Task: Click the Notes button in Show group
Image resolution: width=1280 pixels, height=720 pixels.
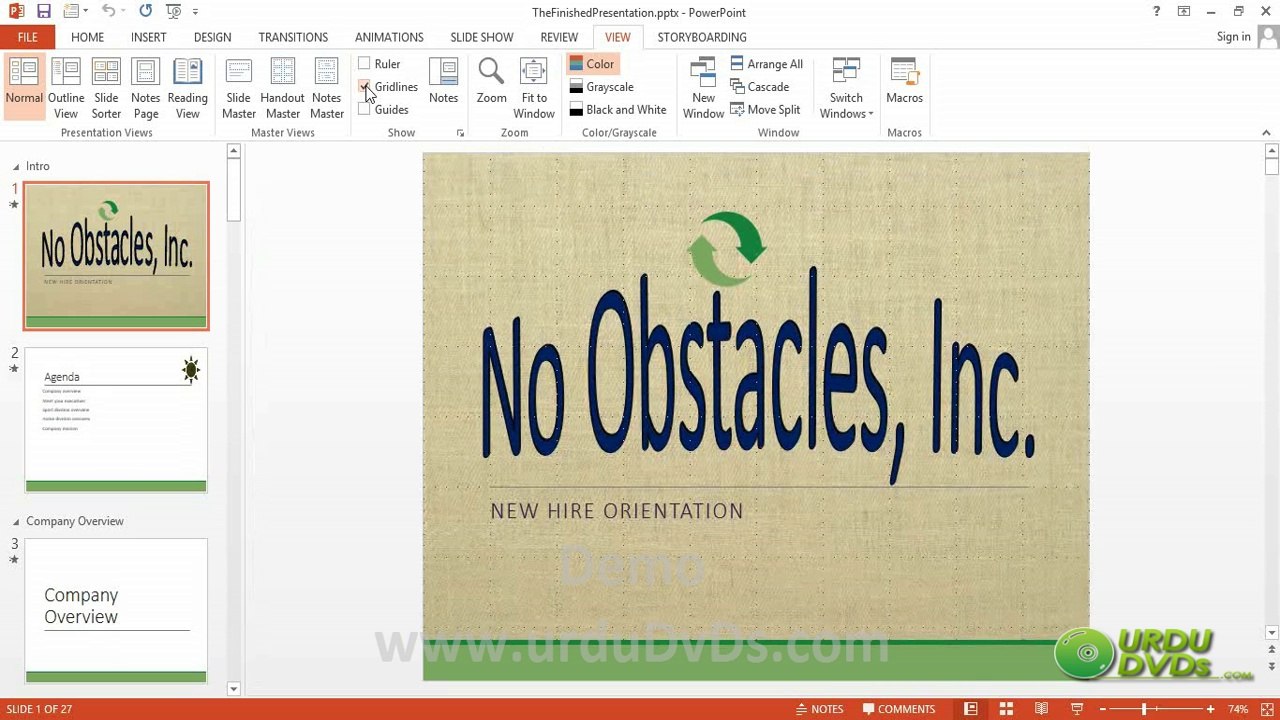Action: point(443,81)
